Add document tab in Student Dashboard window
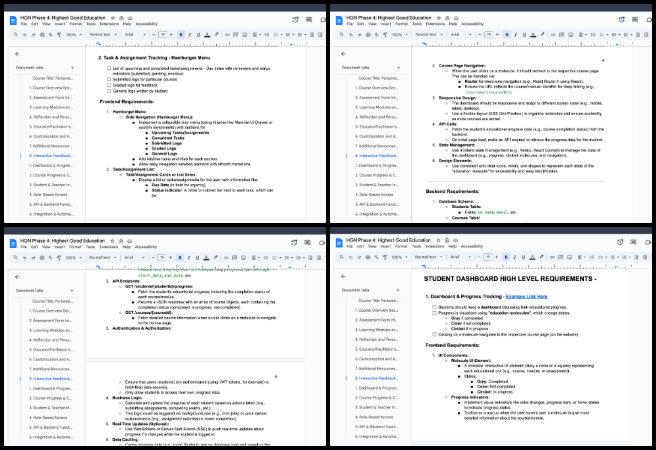Viewport: 656px width, 450px height. pyautogui.click(x=398, y=290)
